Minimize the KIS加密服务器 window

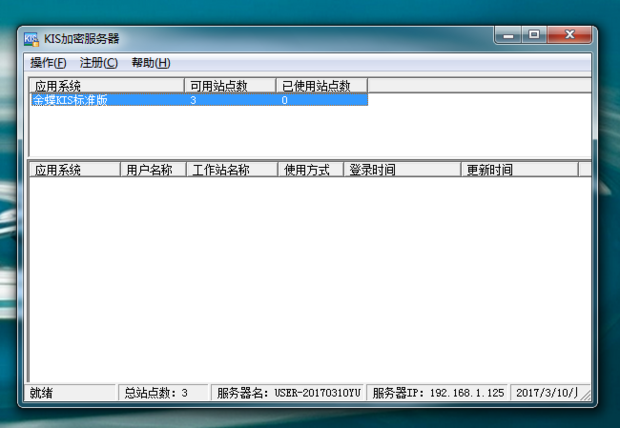[x=508, y=36]
